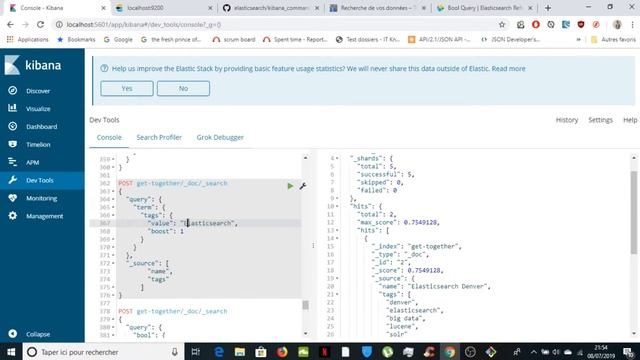Go to Dashboard in sidebar

(41, 127)
